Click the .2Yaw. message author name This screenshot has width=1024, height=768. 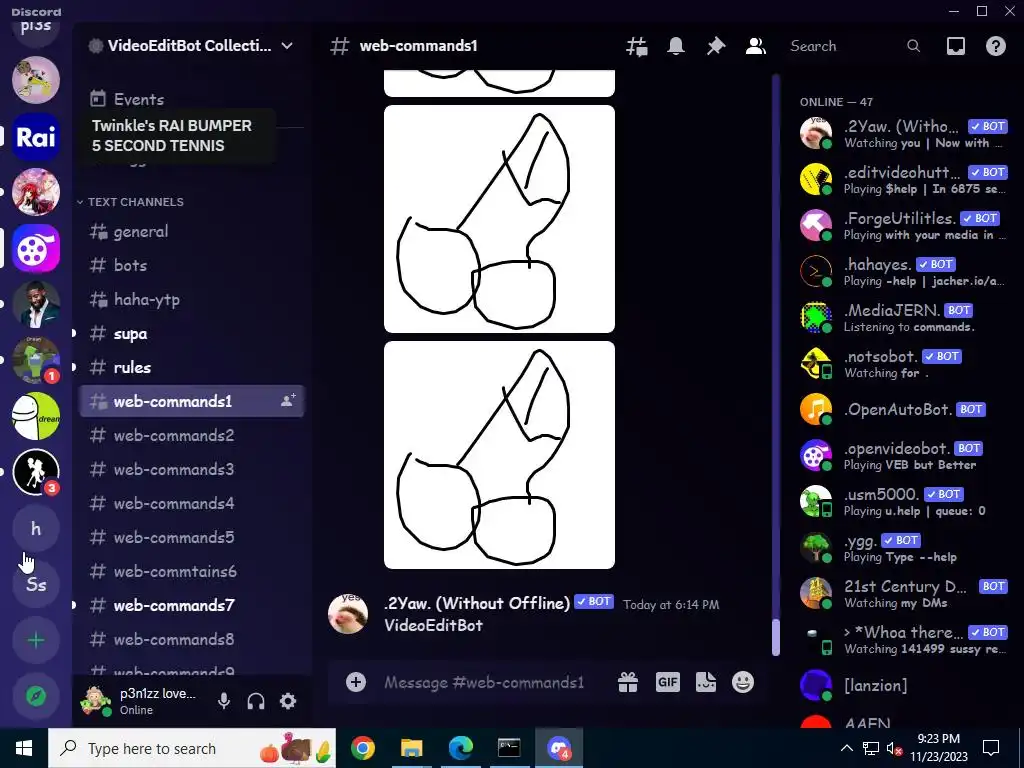(x=477, y=603)
